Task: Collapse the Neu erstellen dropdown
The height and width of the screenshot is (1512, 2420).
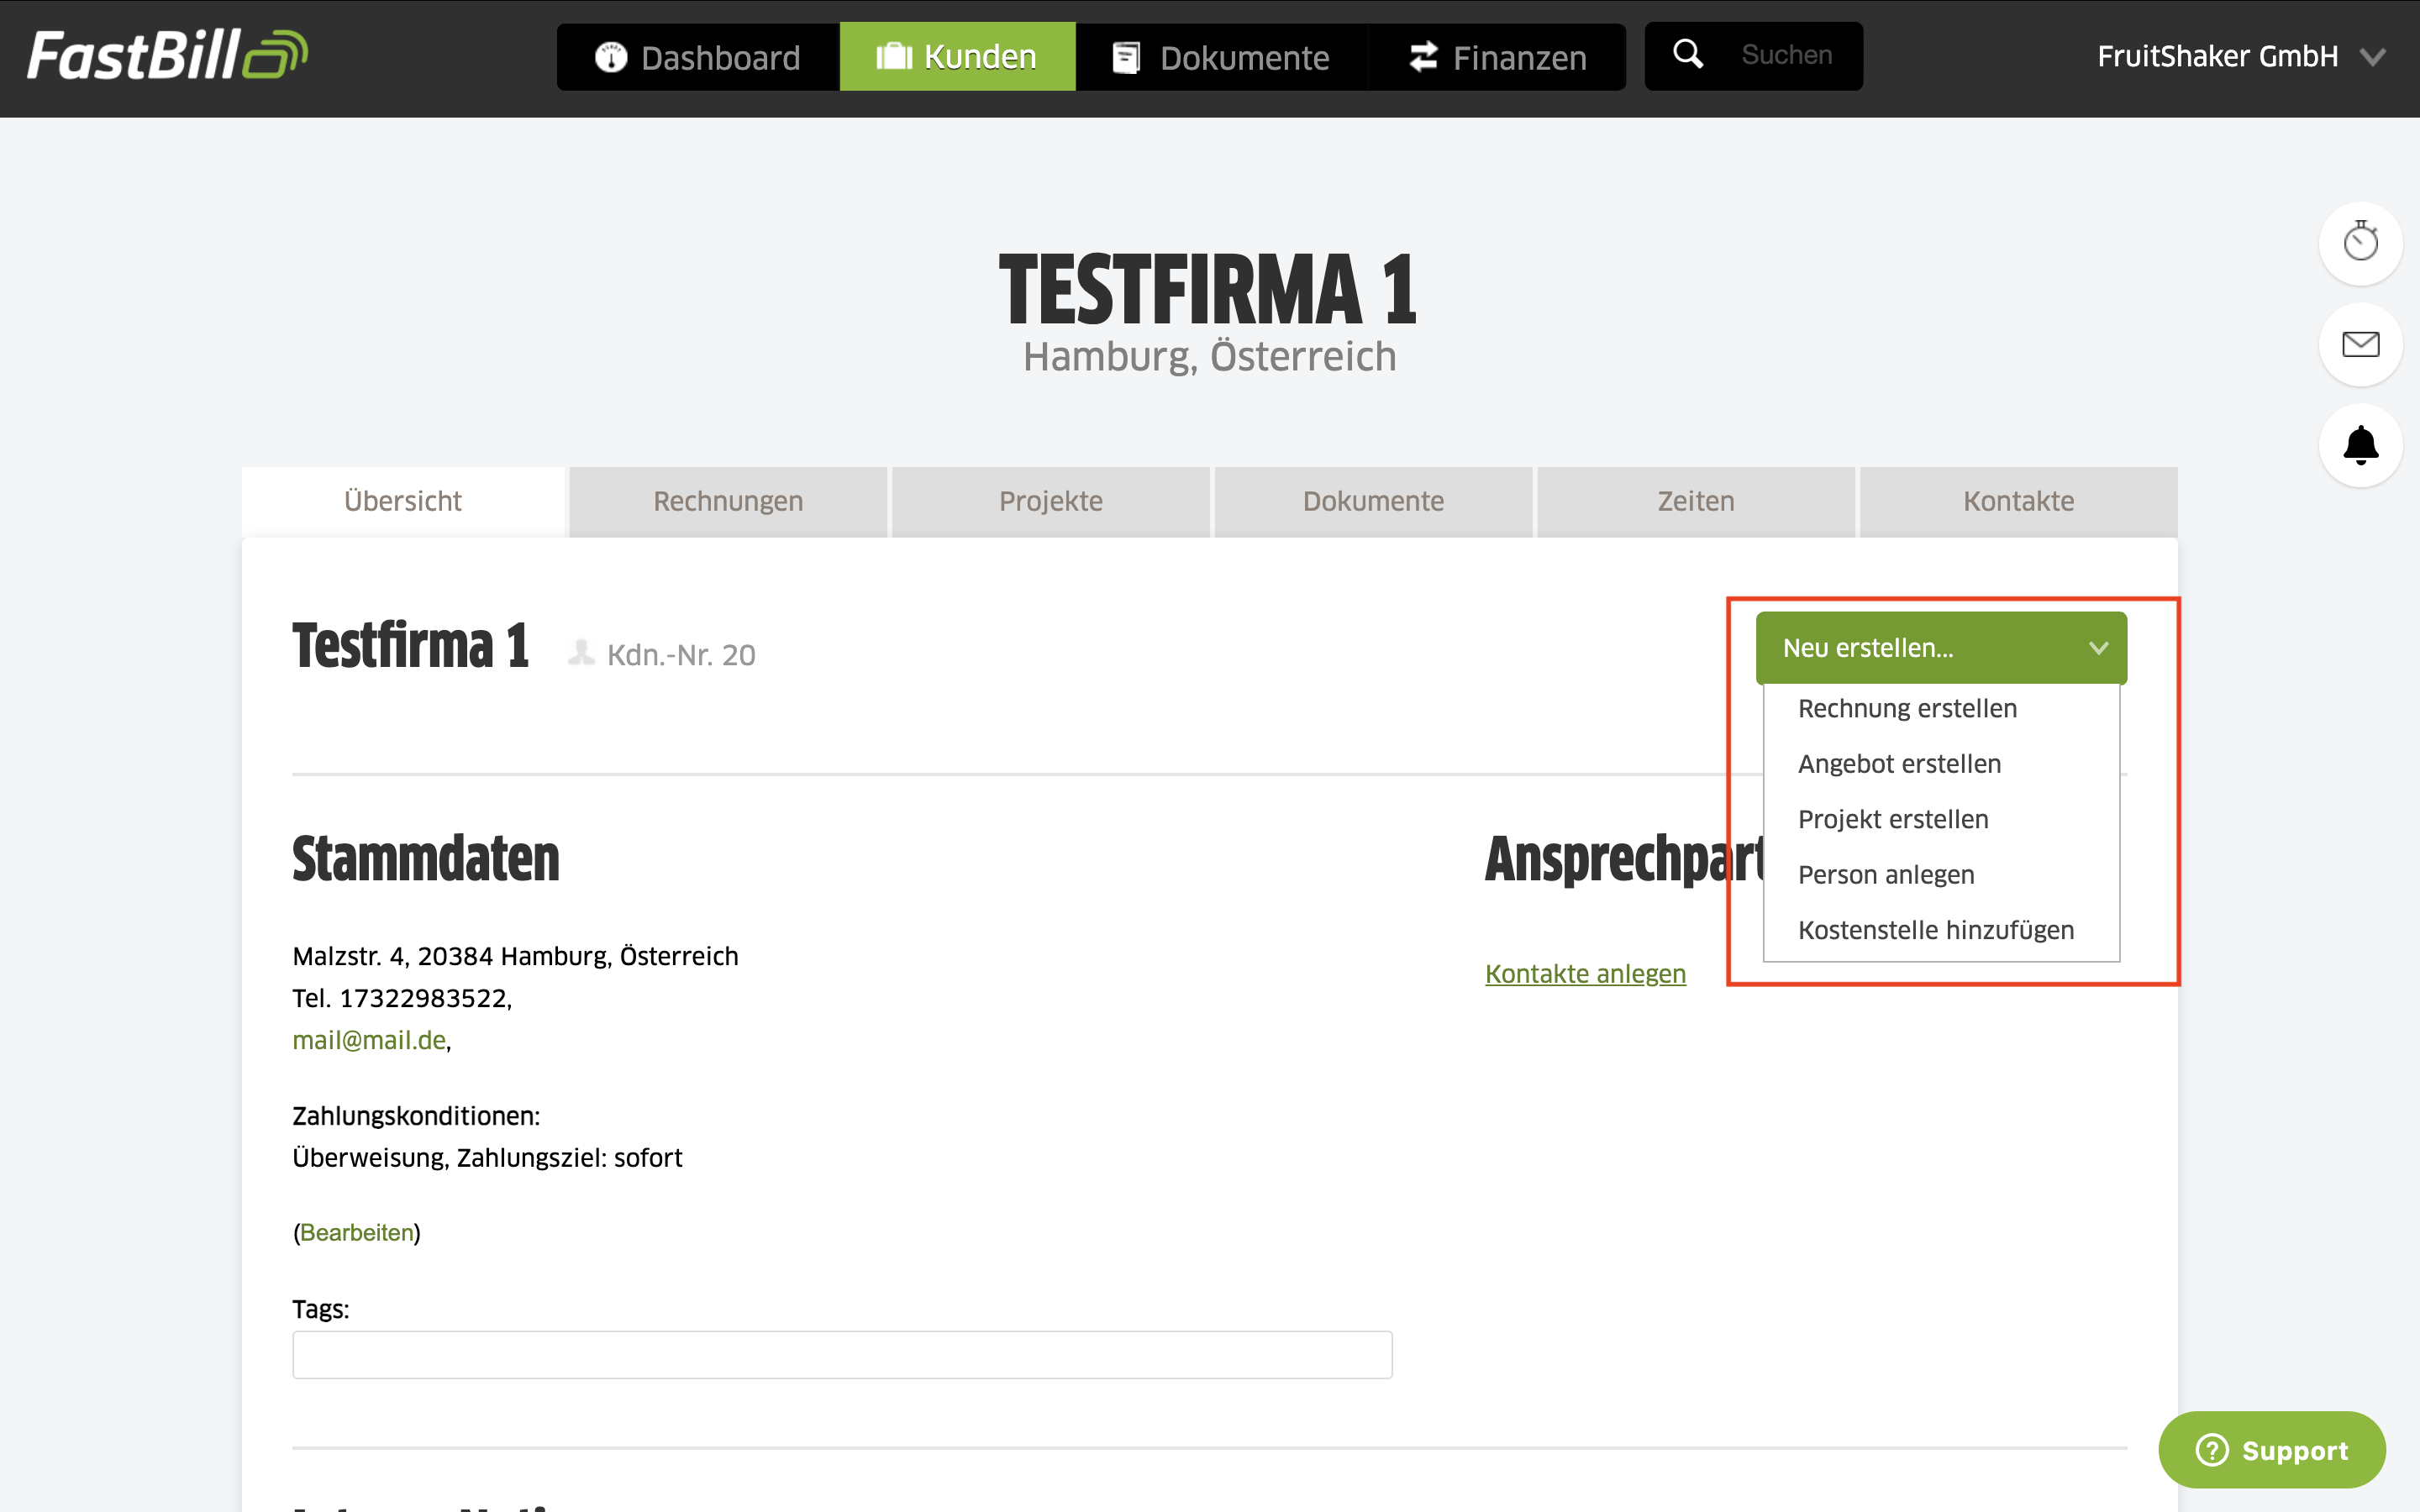Action: click(x=1941, y=648)
